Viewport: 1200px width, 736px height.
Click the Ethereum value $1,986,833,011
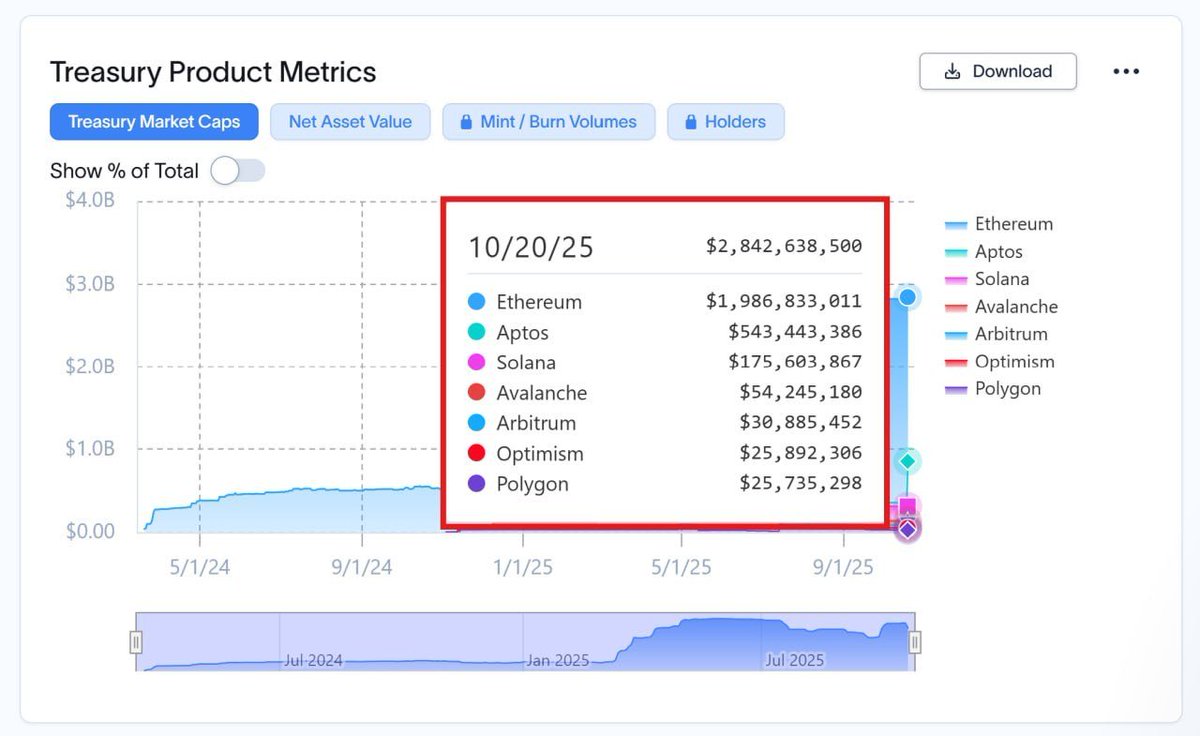click(x=784, y=302)
